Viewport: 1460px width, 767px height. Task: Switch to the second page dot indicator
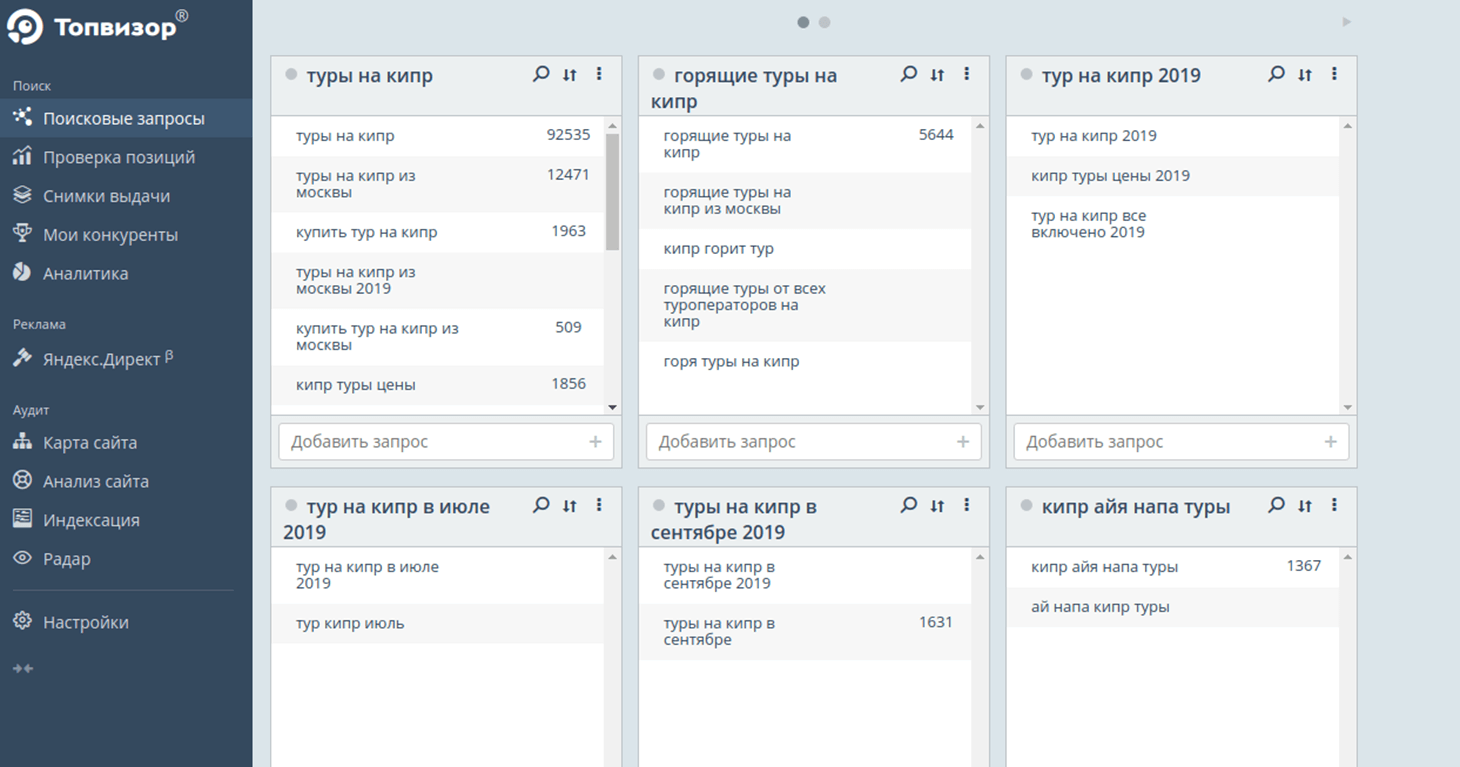[x=824, y=22]
